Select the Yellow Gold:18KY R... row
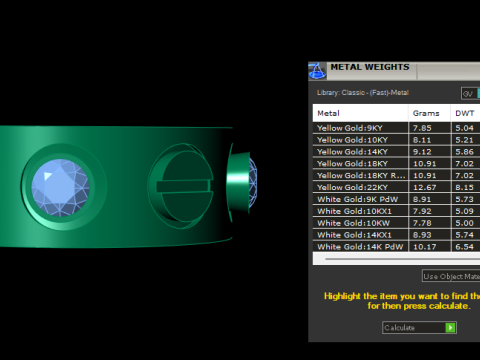The height and width of the screenshot is (360, 480). tap(396, 175)
